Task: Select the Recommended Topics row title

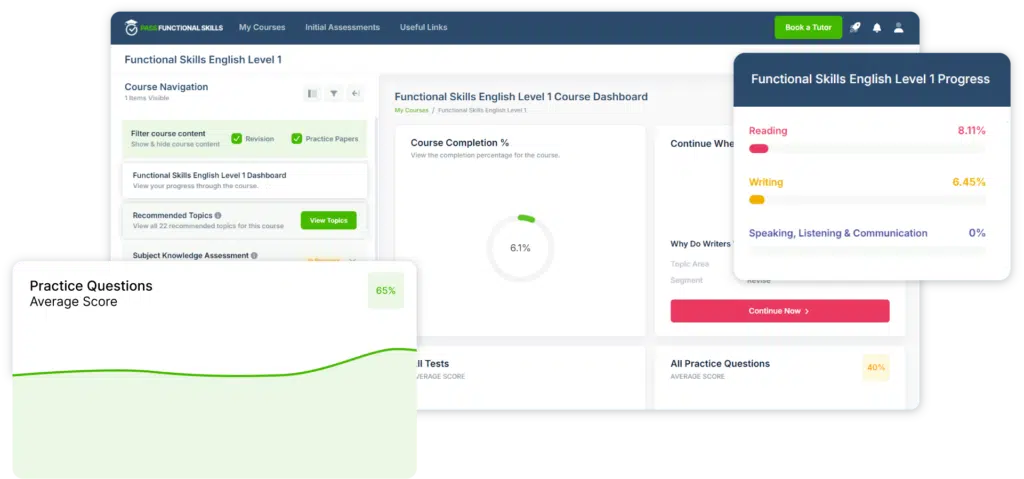Action: coord(172,215)
